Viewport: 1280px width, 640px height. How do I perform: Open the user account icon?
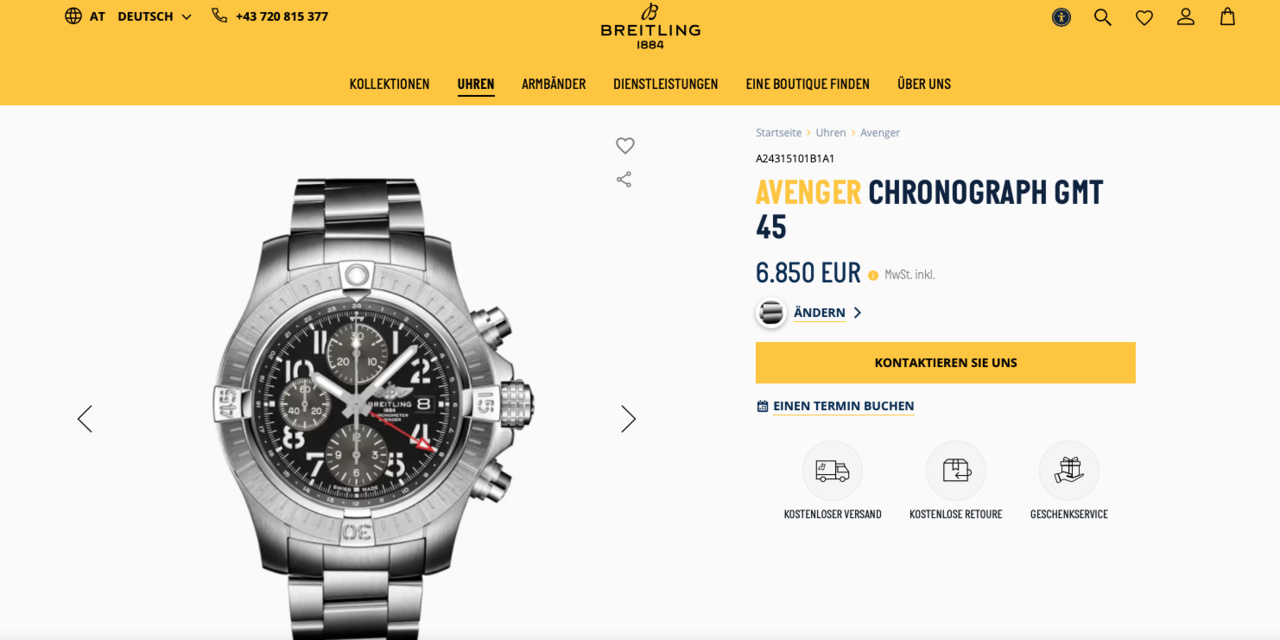[1186, 17]
